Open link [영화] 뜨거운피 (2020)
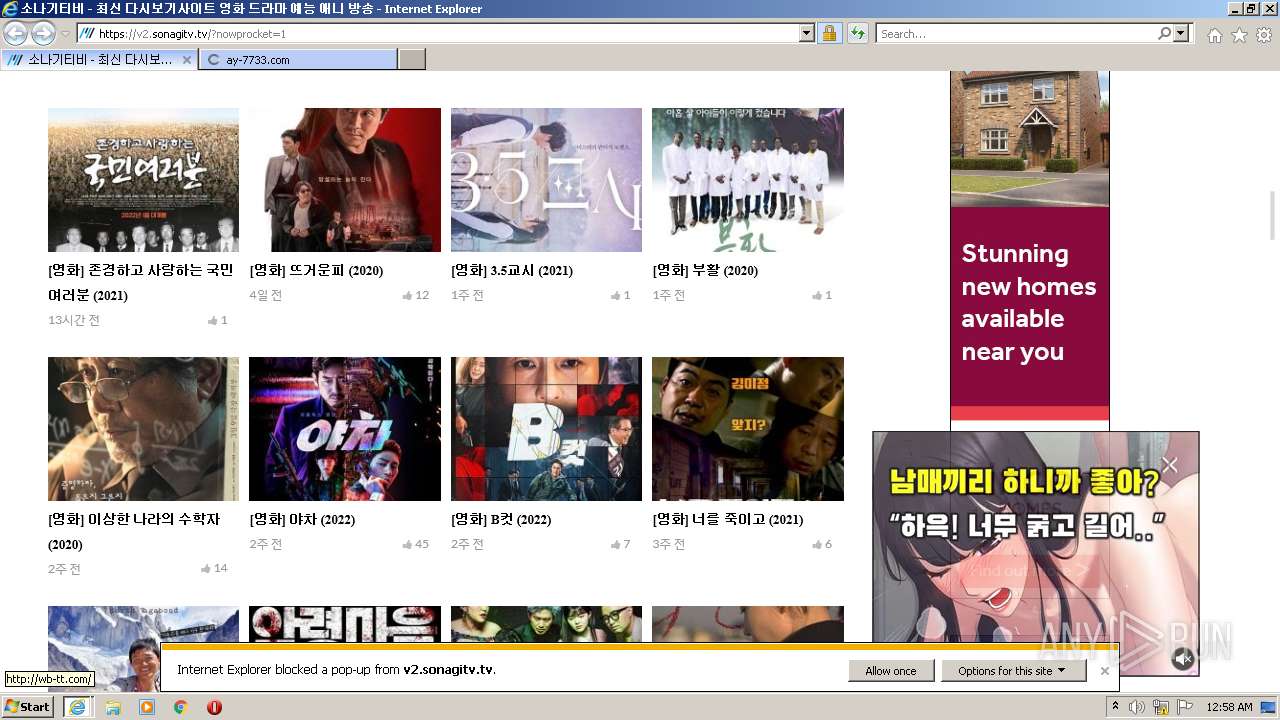This screenshot has width=1280, height=720. coord(316,270)
